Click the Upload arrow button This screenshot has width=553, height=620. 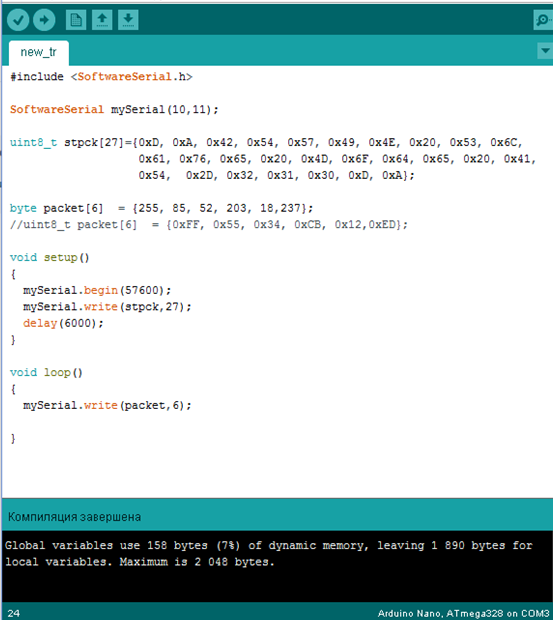[44, 20]
